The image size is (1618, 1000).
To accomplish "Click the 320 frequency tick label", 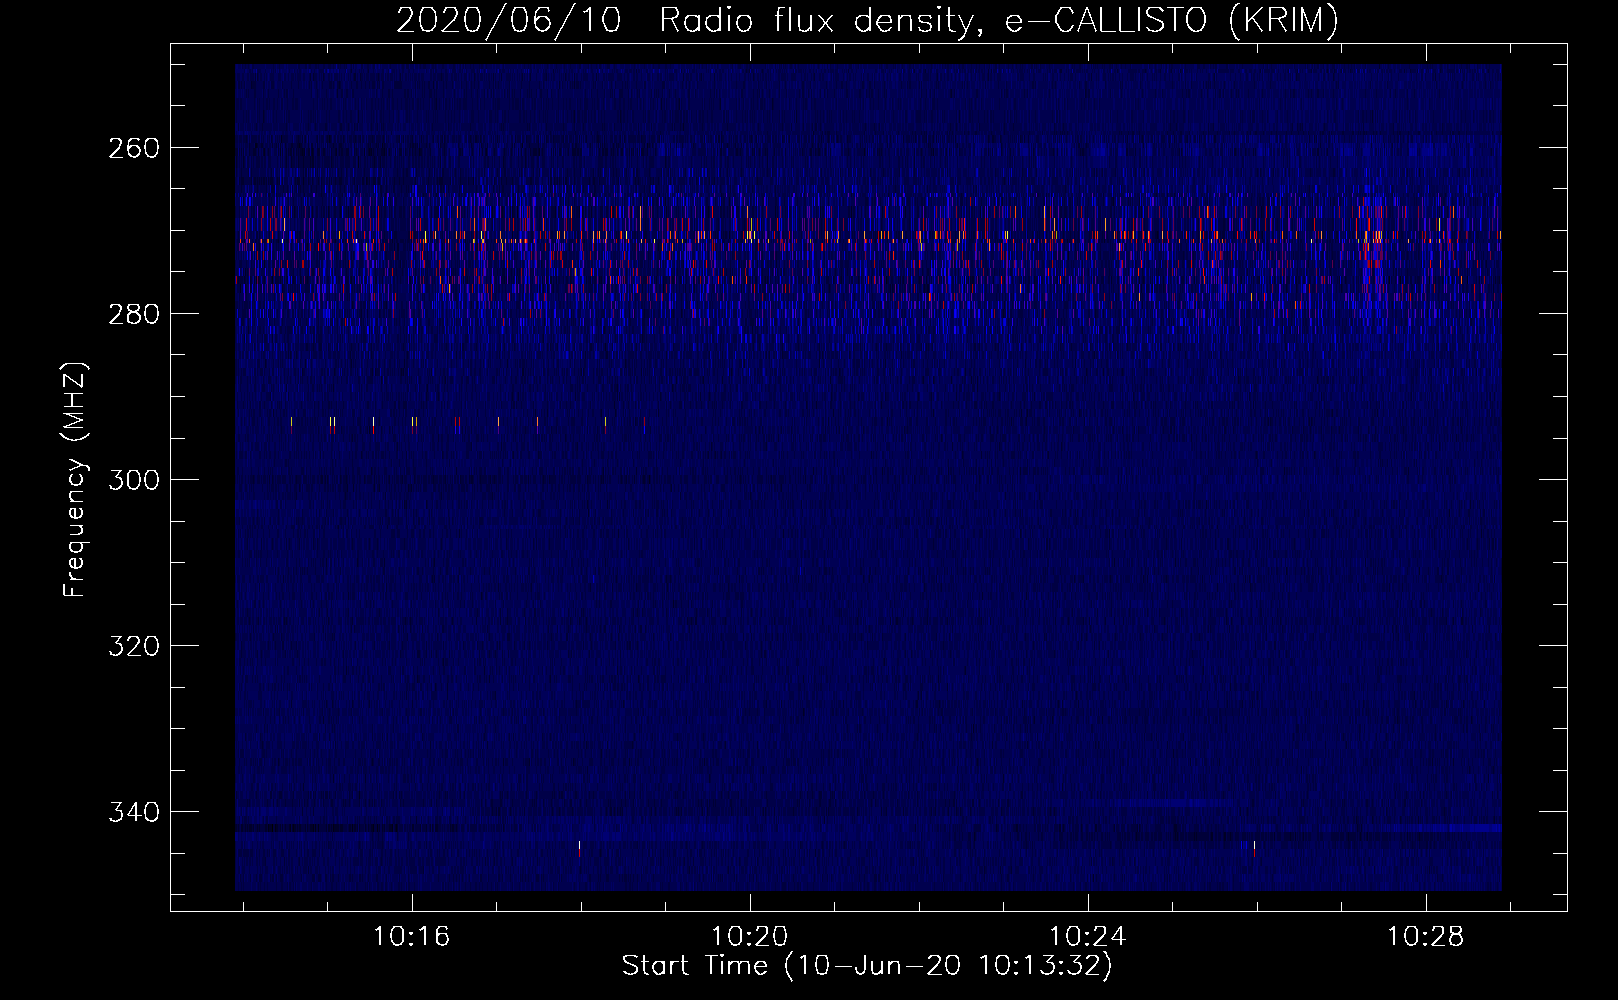I will (133, 646).
